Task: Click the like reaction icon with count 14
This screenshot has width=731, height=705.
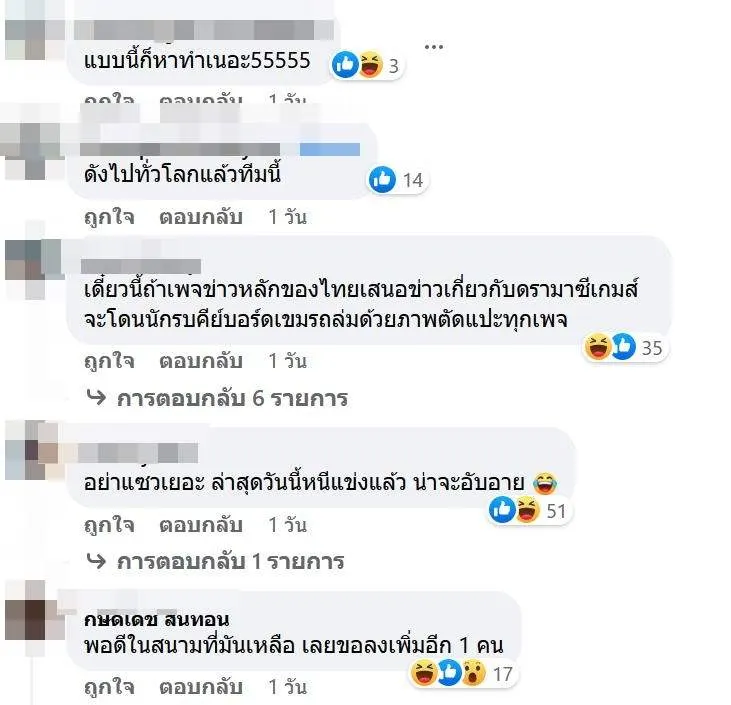Action: click(382, 179)
